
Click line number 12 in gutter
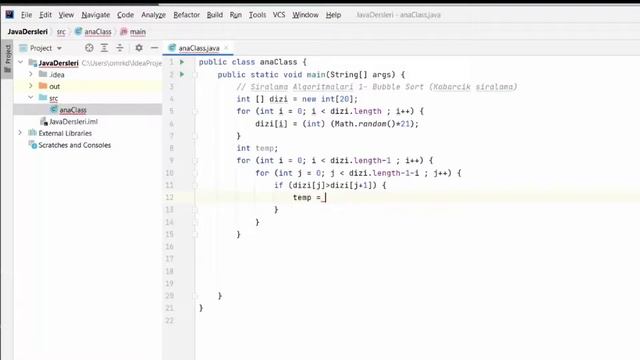(x=169, y=198)
